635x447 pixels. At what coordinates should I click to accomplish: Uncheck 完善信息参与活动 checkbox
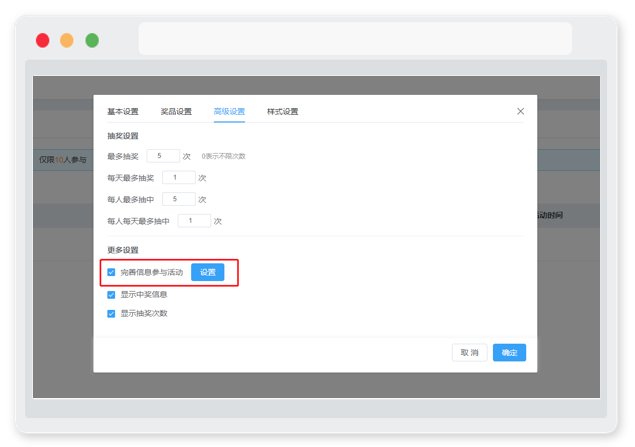(111, 272)
